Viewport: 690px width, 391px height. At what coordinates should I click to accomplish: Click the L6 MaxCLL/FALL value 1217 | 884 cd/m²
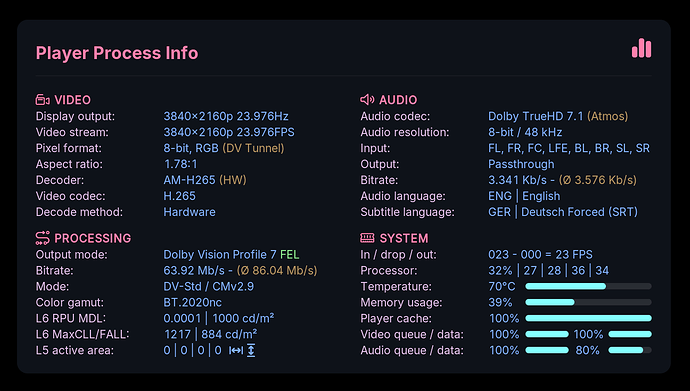(x=210, y=334)
